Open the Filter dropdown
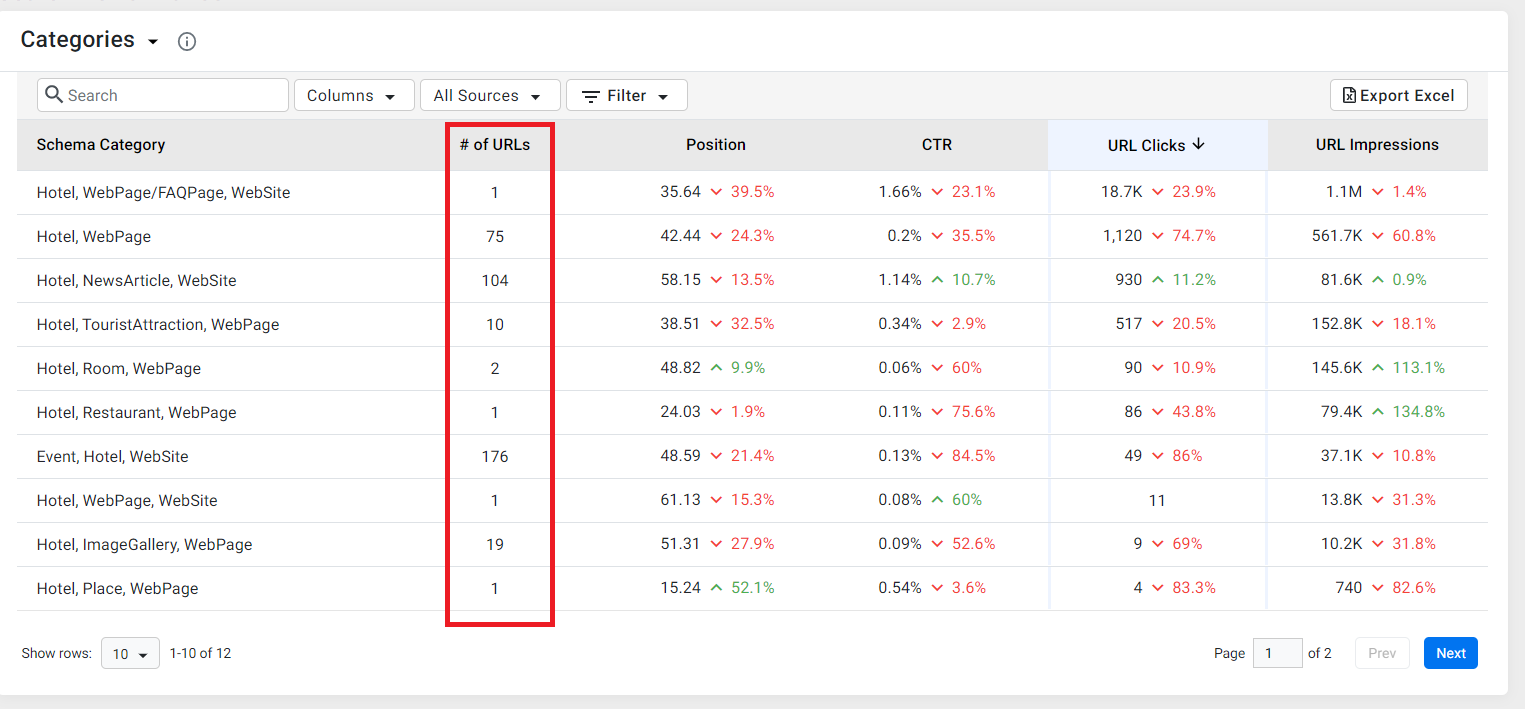 pyautogui.click(x=627, y=95)
